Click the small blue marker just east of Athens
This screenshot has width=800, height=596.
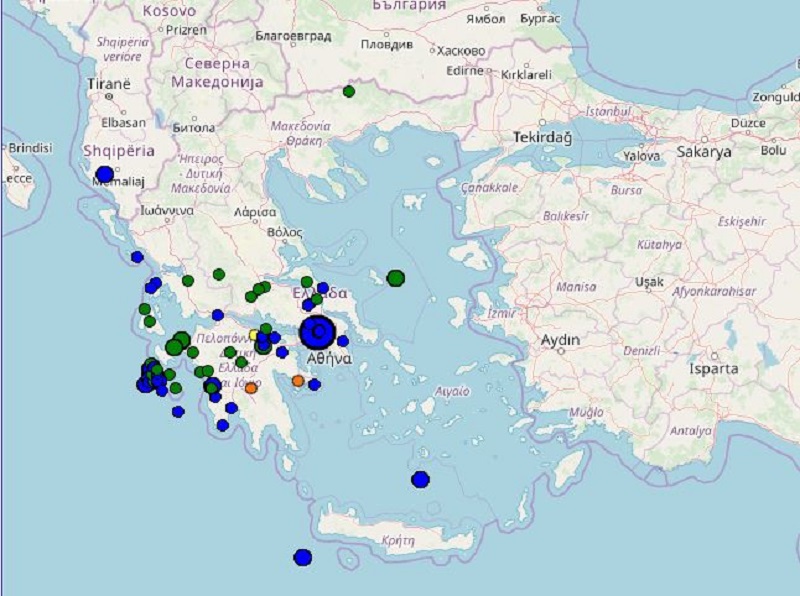point(343,341)
